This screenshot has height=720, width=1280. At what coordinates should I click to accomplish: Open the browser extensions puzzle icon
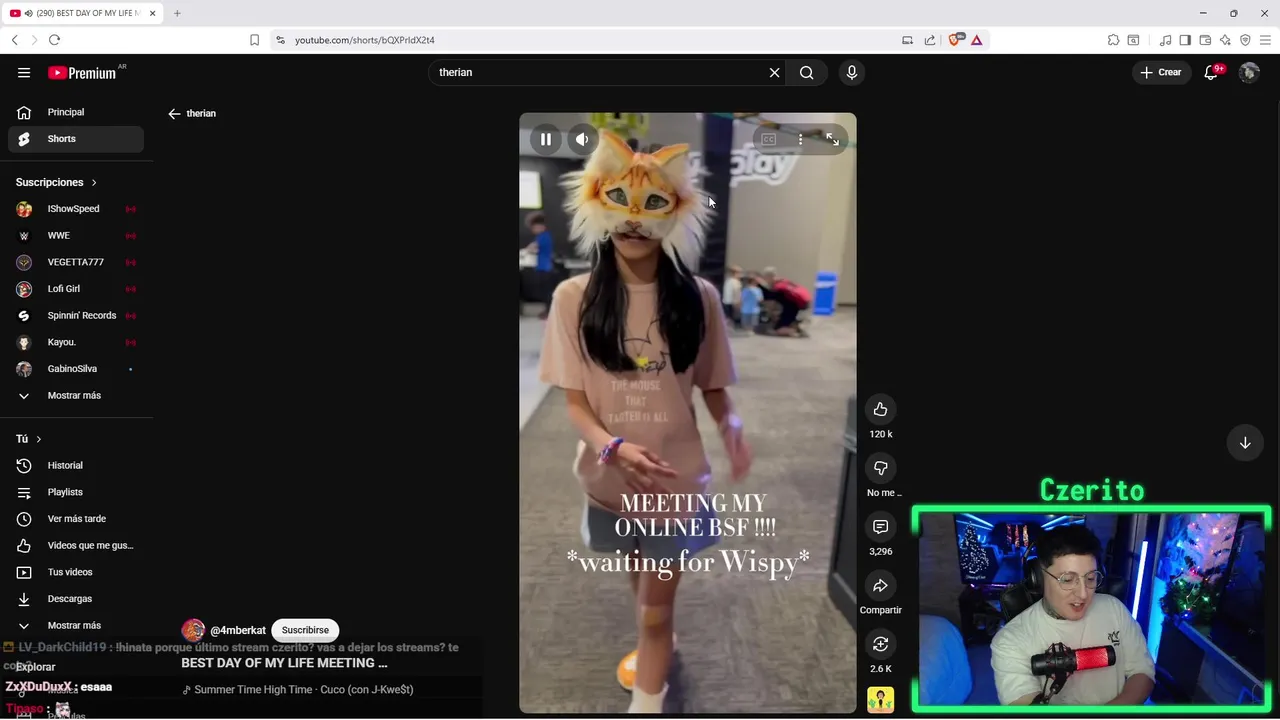click(x=1113, y=40)
